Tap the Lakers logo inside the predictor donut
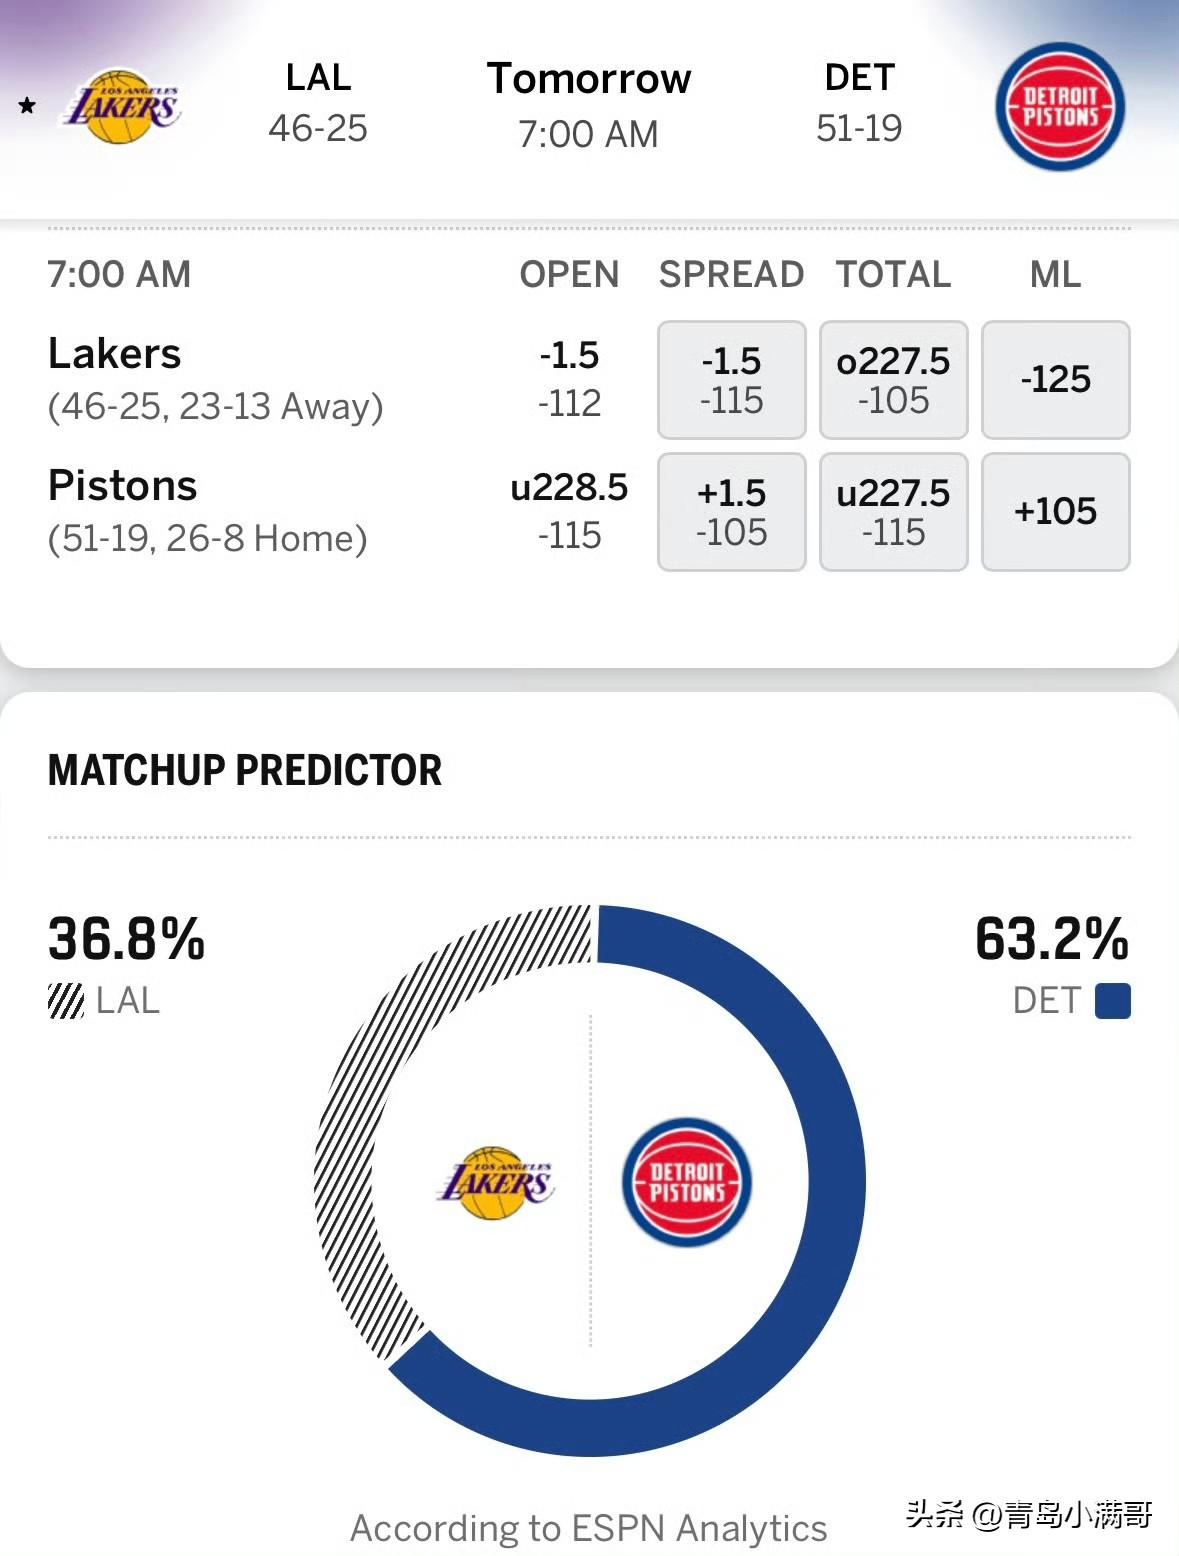The height and width of the screenshot is (1556, 1179). [495, 1182]
